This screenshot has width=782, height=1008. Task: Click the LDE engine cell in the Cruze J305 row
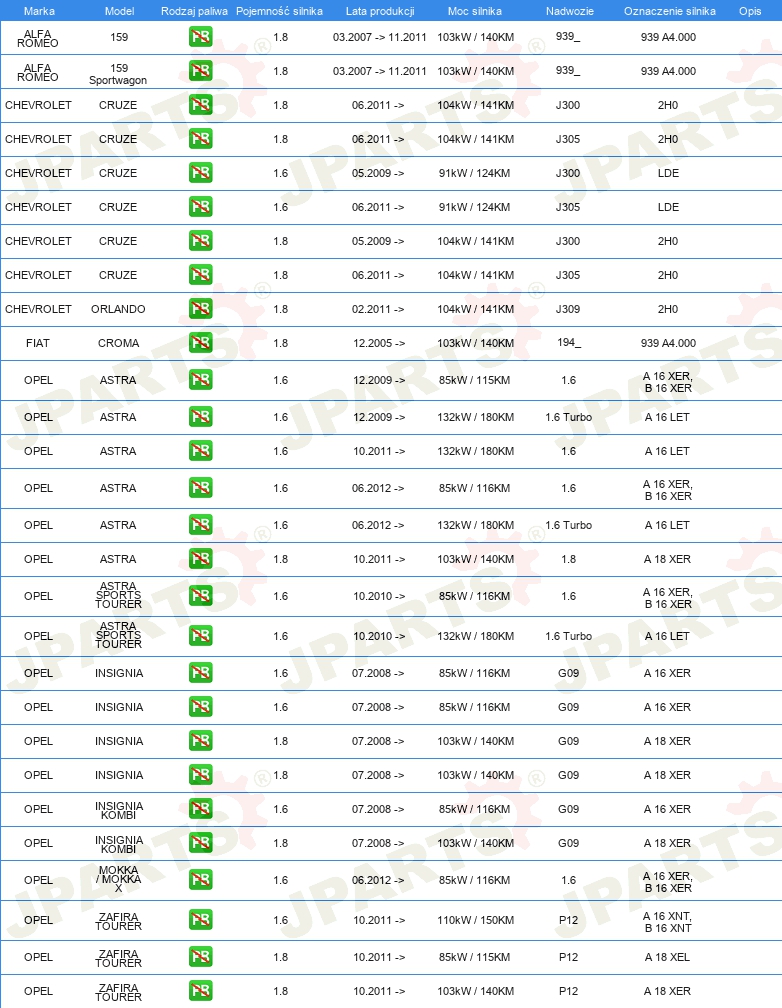tap(668, 207)
